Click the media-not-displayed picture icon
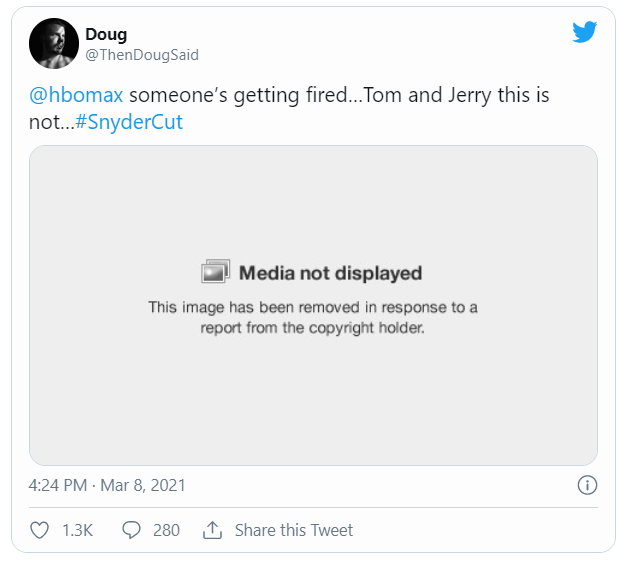 pos(216,272)
